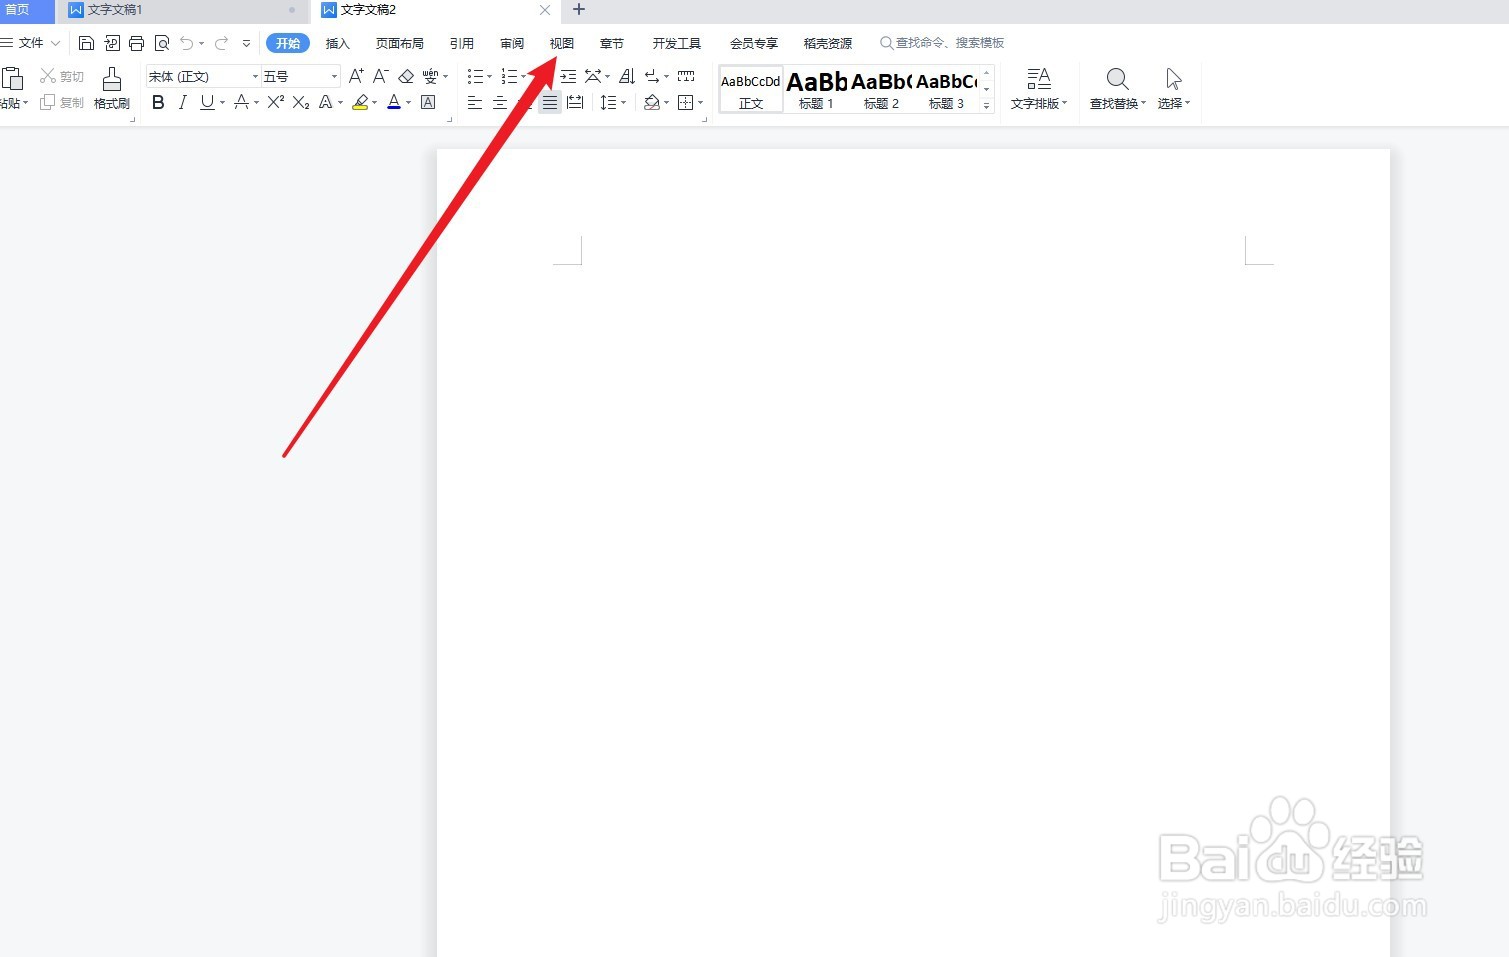Image resolution: width=1509 pixels, height=957 pixels.
Task: Open the 审阅 ribbon tab
Action: 512,43
